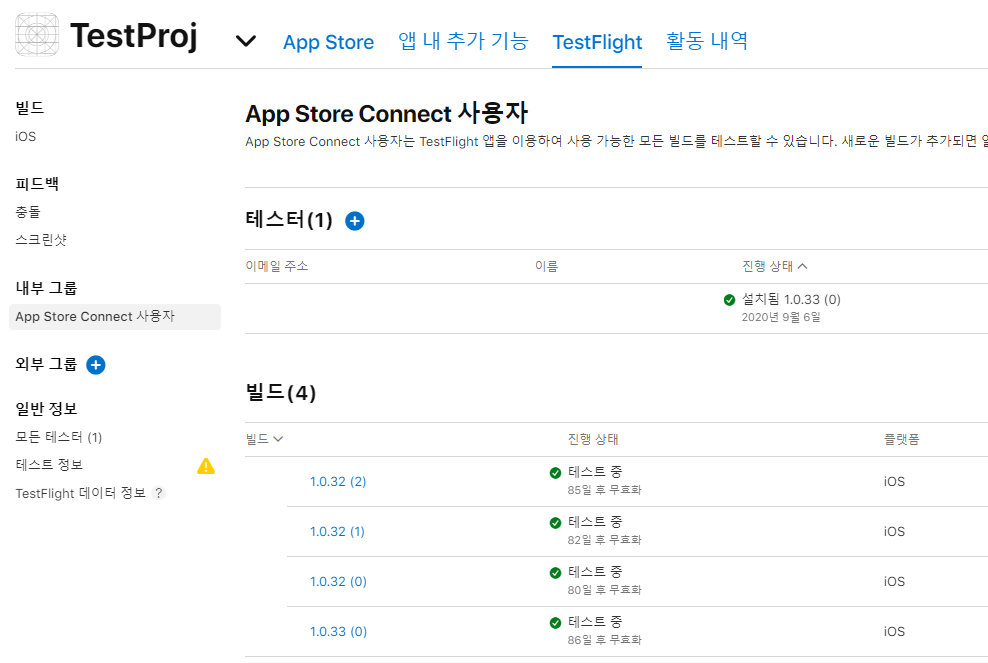Open build 1.0.33 (0)

pyautogui.click(x=338, y=631)
